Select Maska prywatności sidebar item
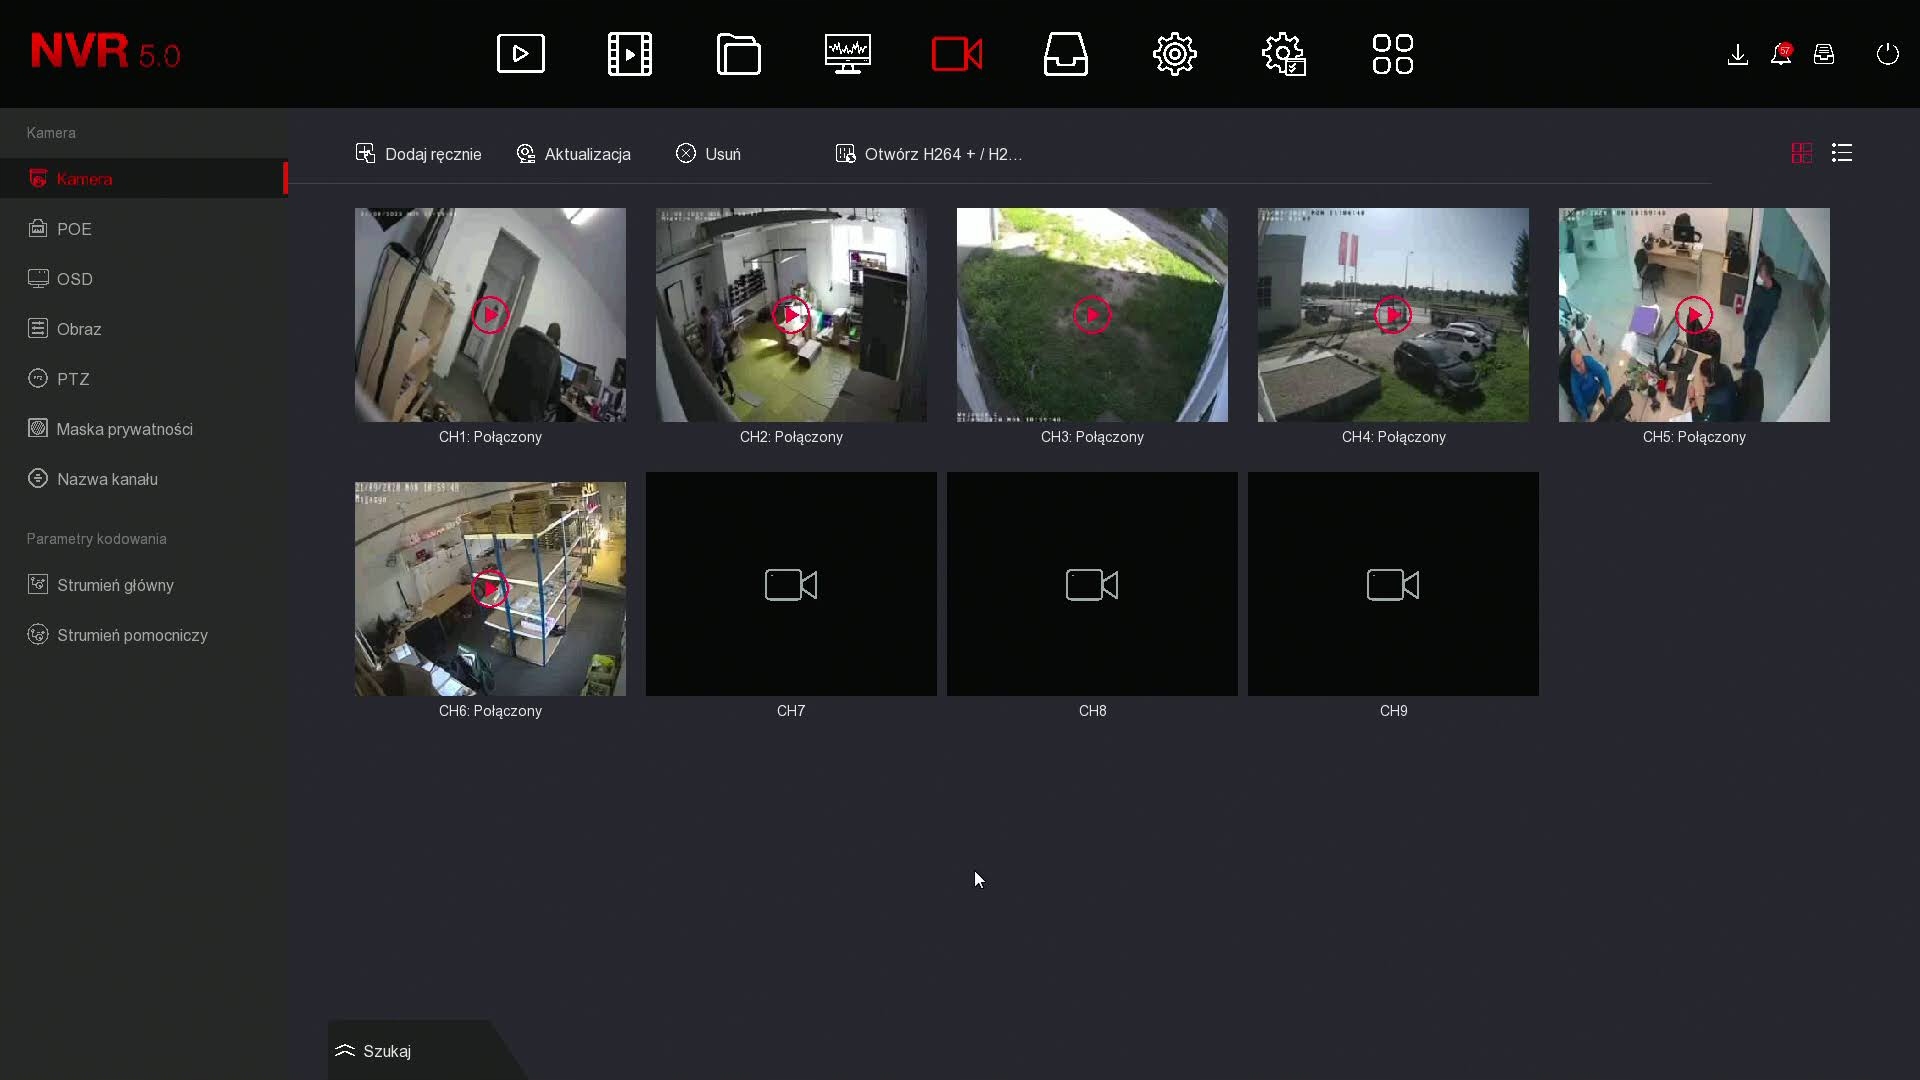This screenshot has width=1920, height=1080. pos(124,429)
